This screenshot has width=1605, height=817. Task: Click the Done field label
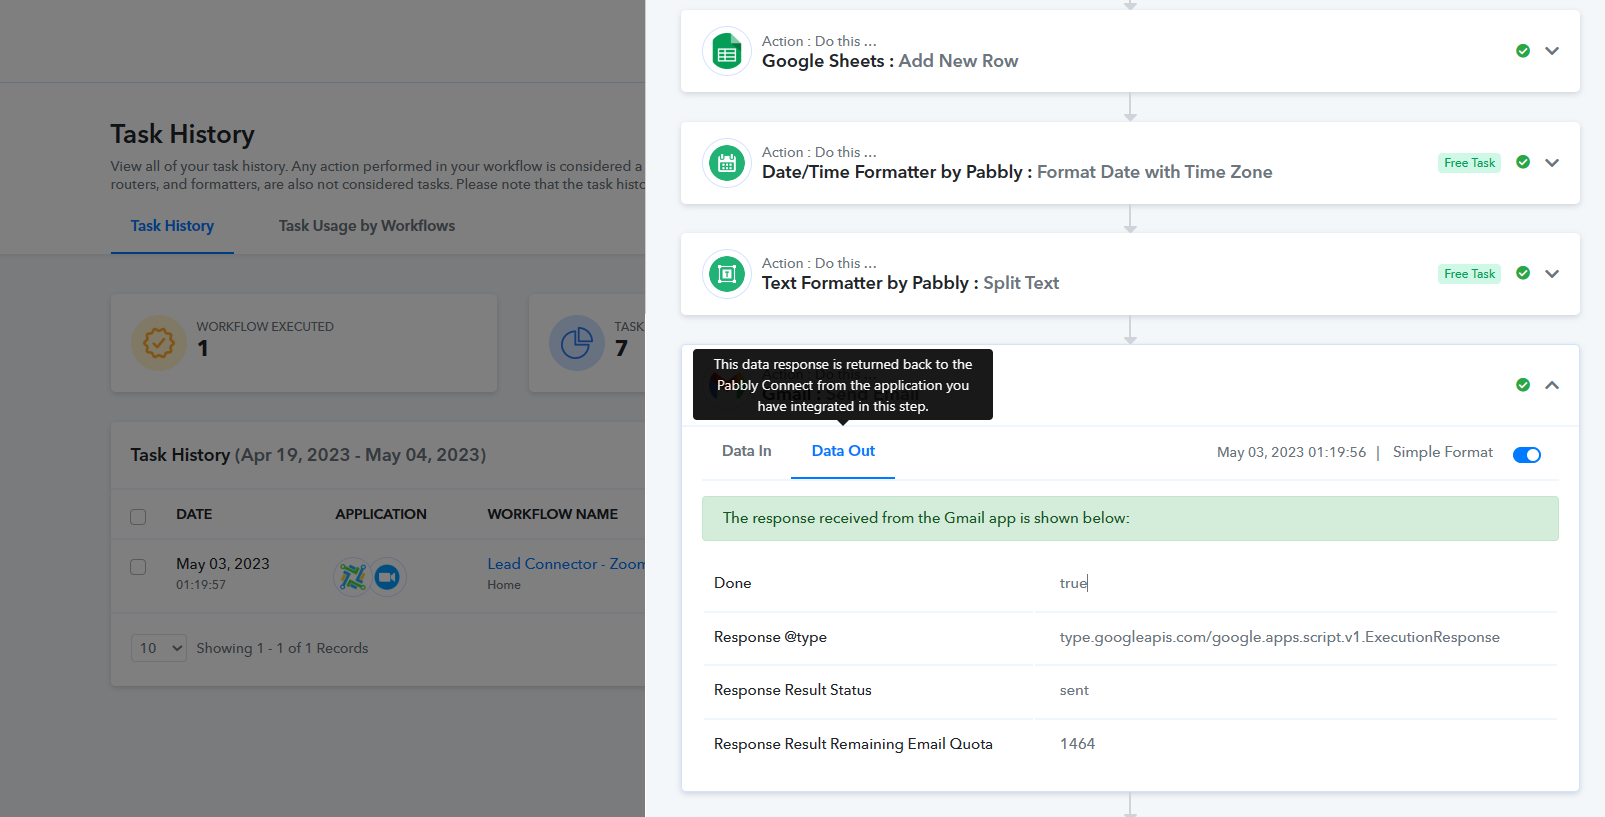pos(733,583)
